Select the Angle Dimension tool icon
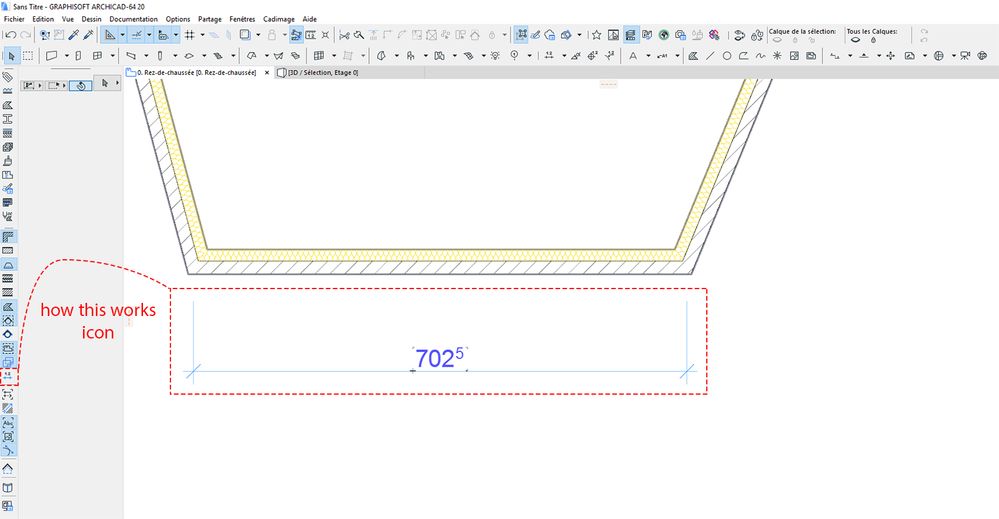This screenshot has height=519, width=999. pos(576,56)
